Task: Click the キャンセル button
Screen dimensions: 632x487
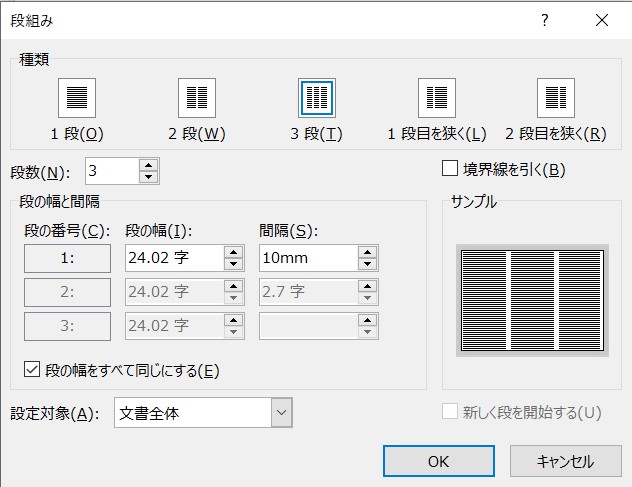Action: 565,461
